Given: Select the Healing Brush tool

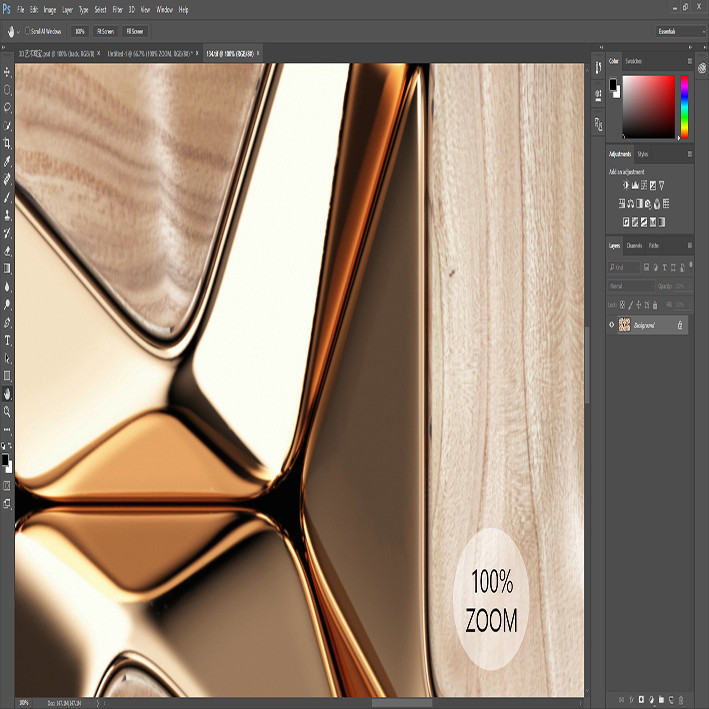Looking at the screenshot, I should coord(7,179).
